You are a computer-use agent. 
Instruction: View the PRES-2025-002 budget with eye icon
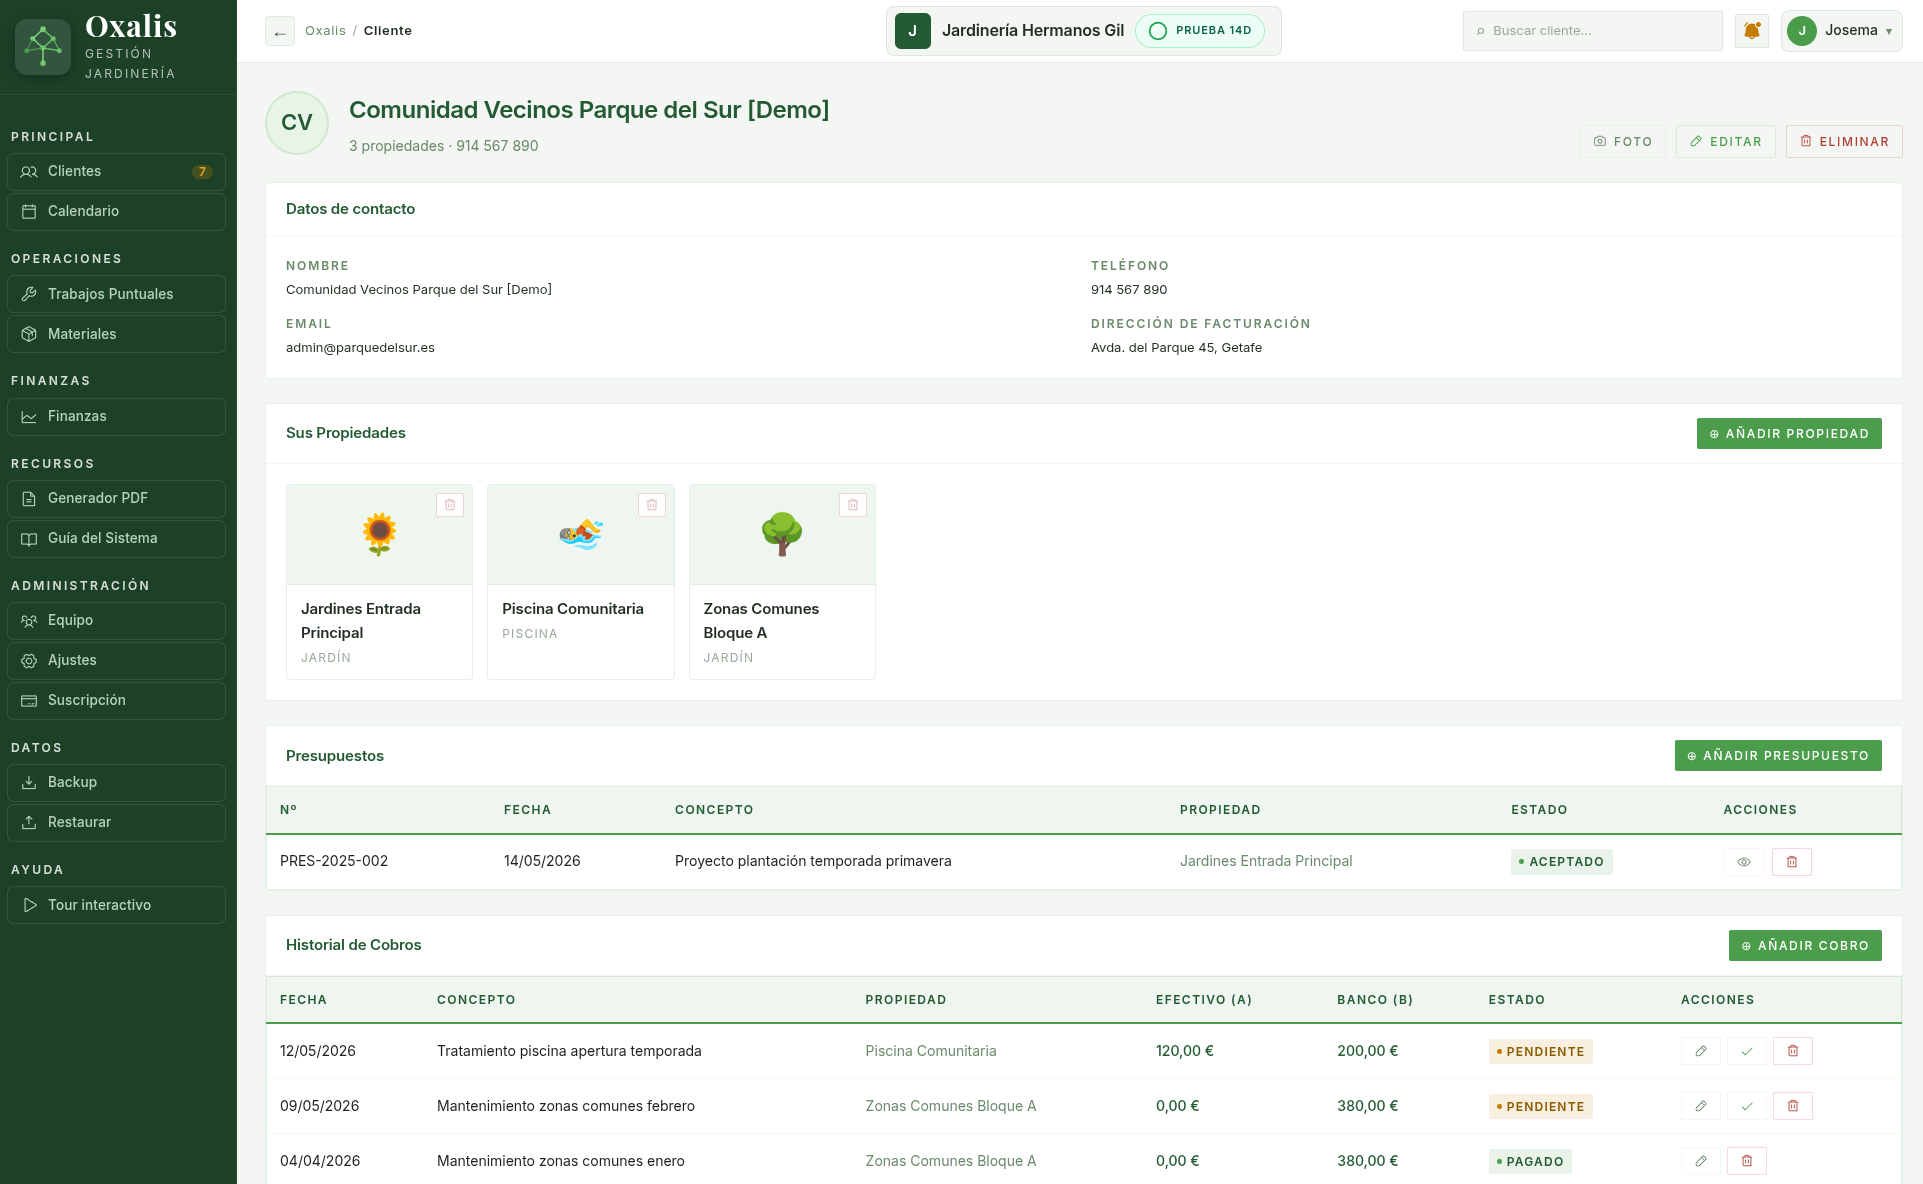tap(1743, 862)
